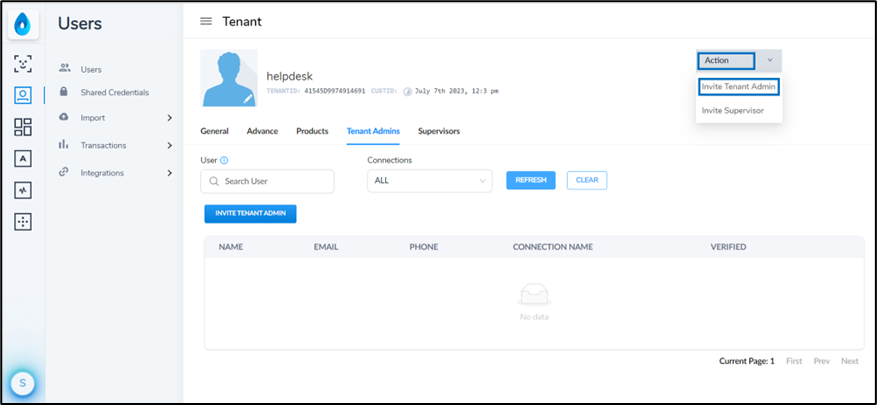Click the CLEAR button
Viewport: 877px width, 405px height.
[x=587, y=180]
